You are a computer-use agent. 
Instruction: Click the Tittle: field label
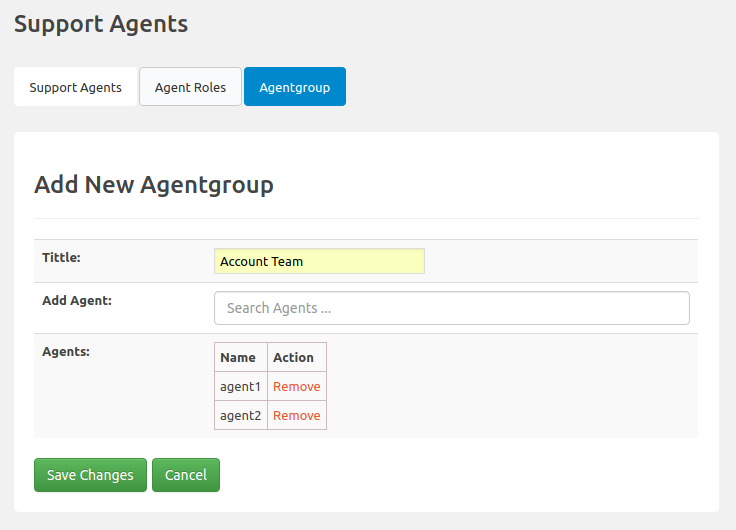click(x=61, y=258)
